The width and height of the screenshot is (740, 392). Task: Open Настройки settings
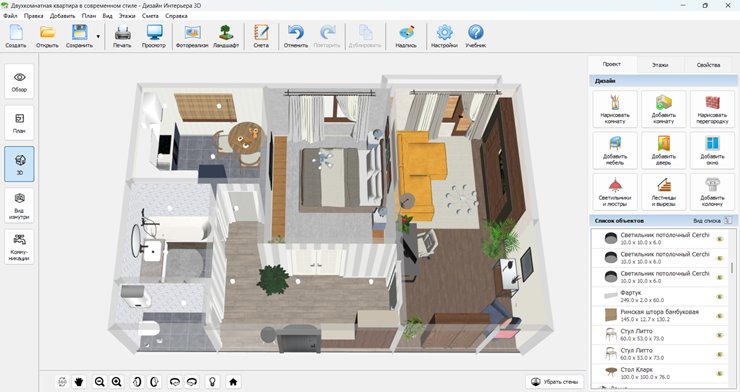tap(444, 36)
